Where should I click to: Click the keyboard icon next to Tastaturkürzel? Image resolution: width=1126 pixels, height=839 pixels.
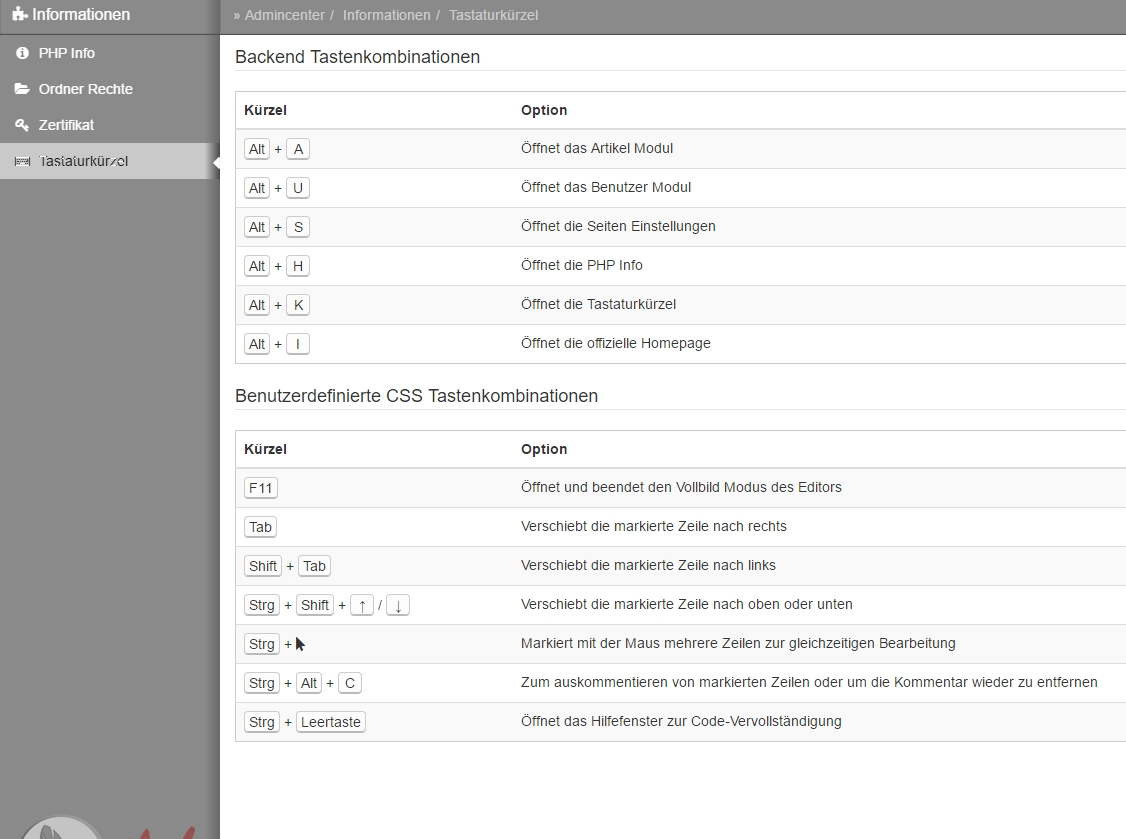coord(22,161)
